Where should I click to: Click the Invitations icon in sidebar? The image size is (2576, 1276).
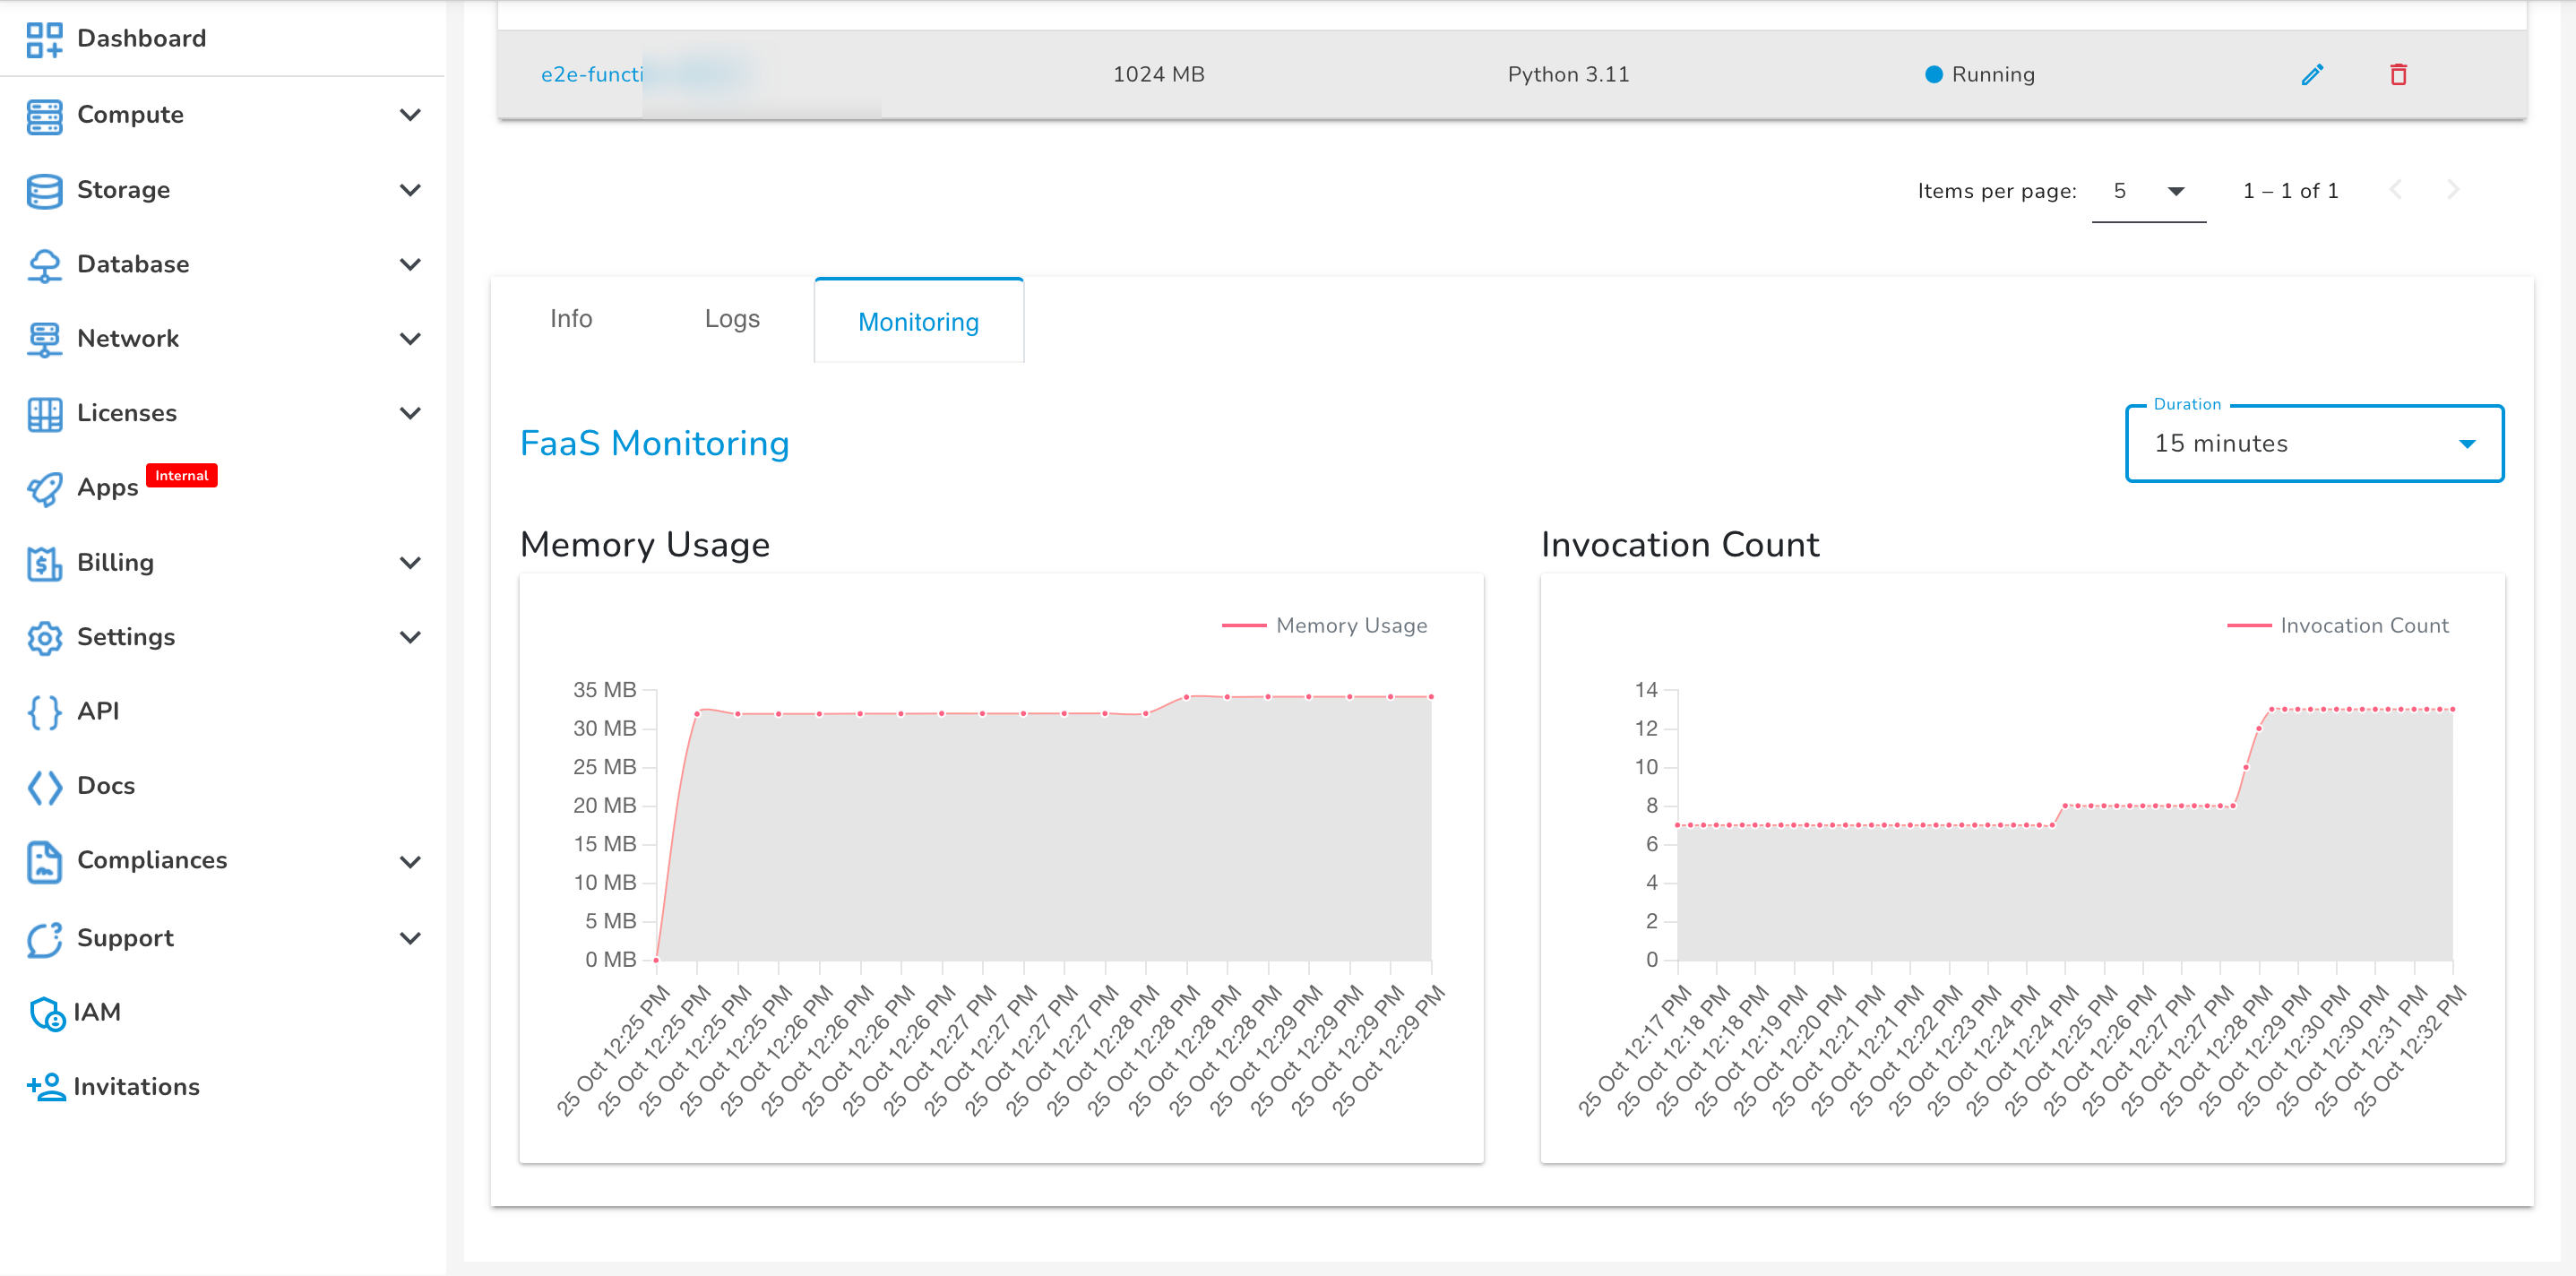(46, 1087)
